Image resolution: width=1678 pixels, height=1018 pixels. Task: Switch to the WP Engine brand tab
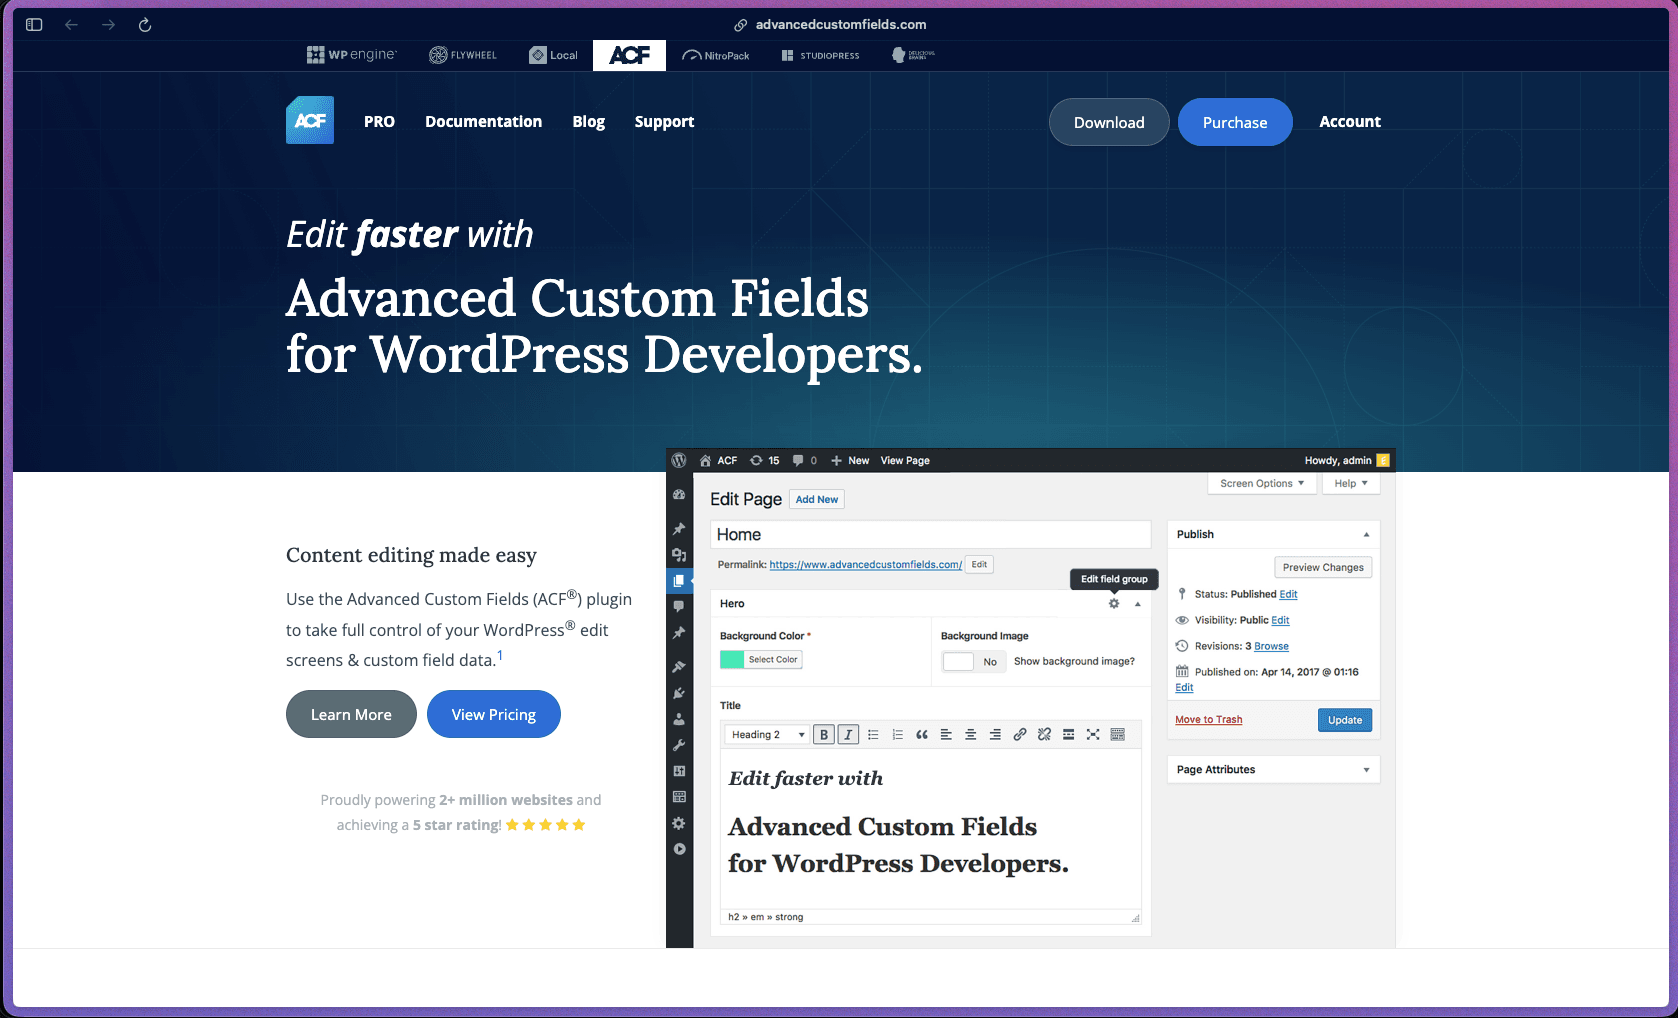tap(351, 55)
